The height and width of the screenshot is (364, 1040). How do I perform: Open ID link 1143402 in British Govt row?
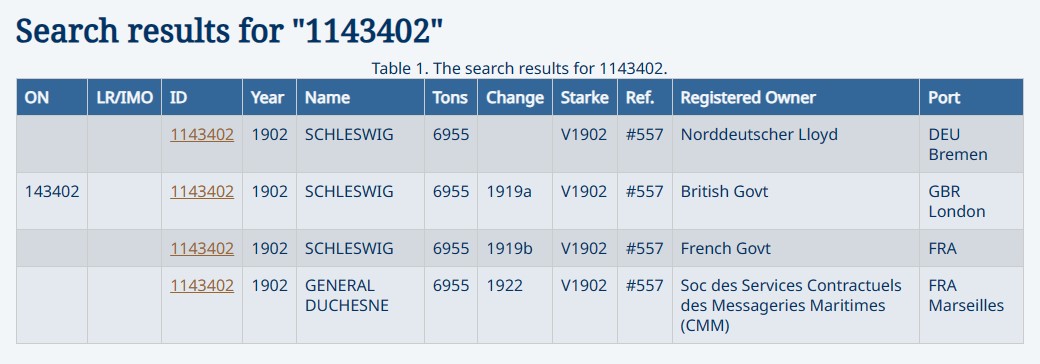[202, 192]
